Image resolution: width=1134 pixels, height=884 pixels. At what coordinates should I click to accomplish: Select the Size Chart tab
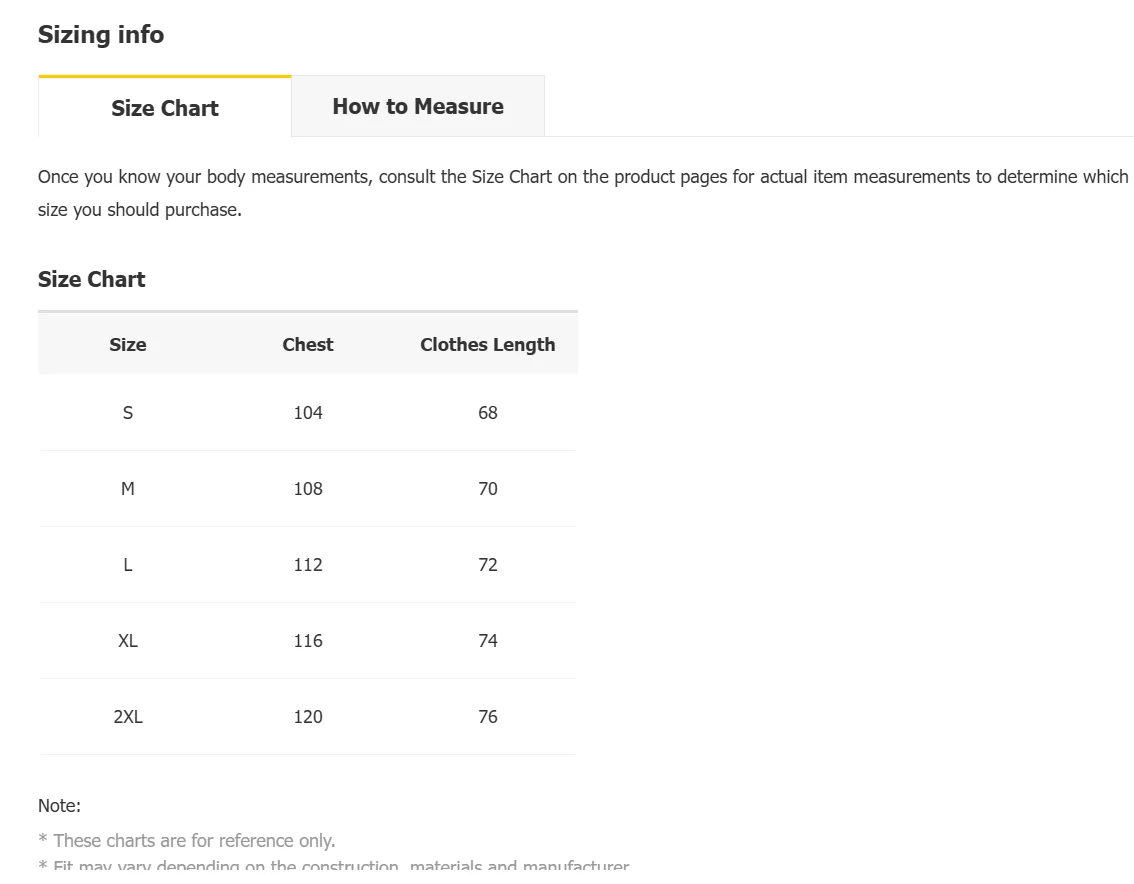[x=165, y=108]
